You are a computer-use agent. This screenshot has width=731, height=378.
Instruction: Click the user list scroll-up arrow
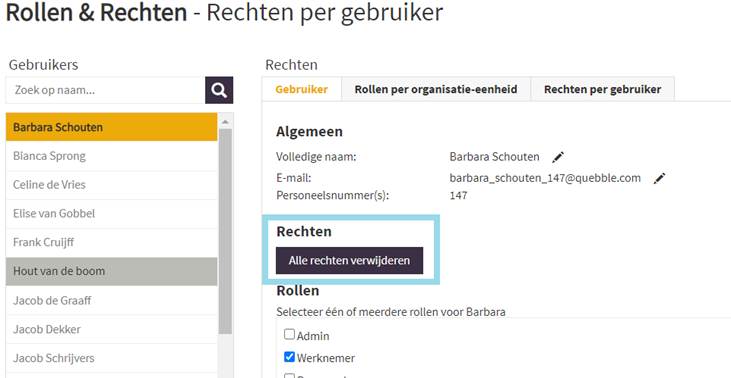225,122
